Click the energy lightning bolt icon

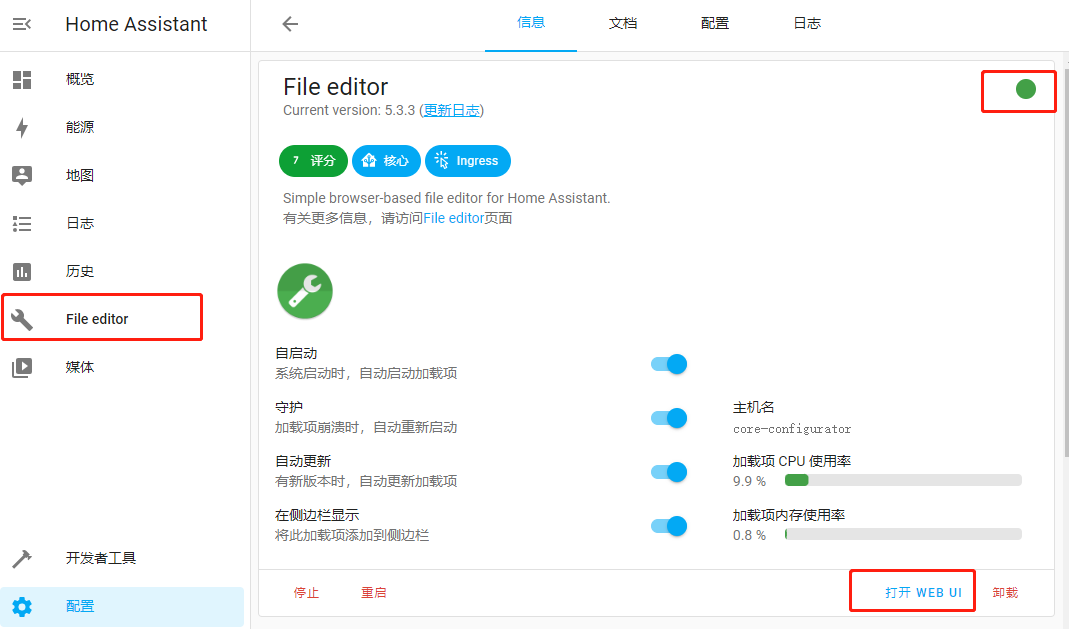pos(22,127)
